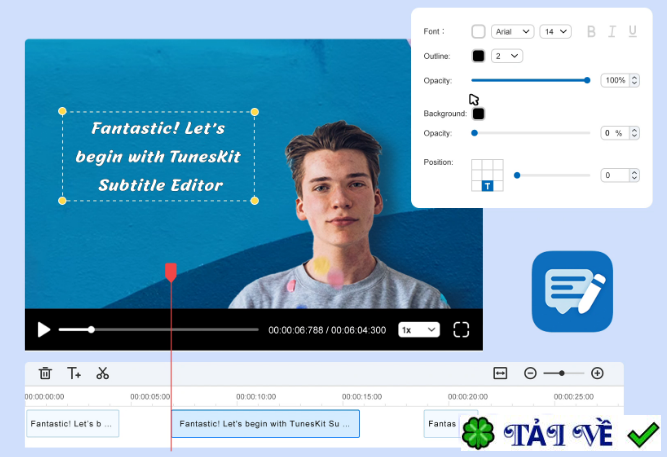This screenshot has height=457, width=667.
Task: Adjust the position offset slider handle
Action: [517, 175]
